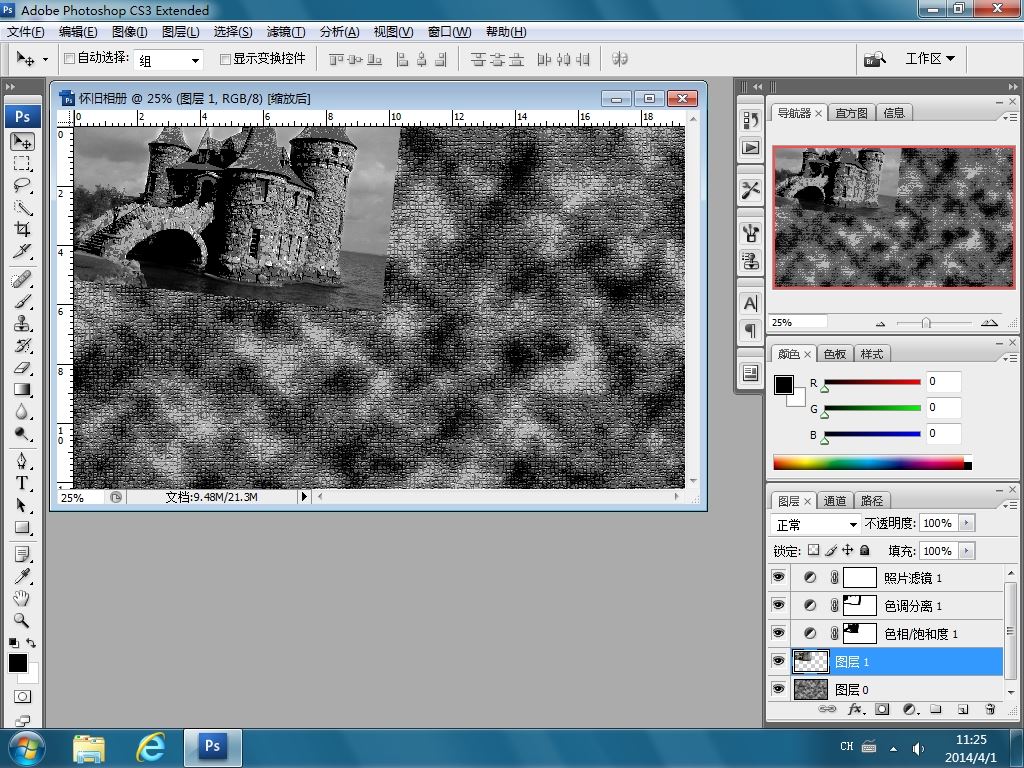Select the Horizontal Type tool

click(22, 482)
